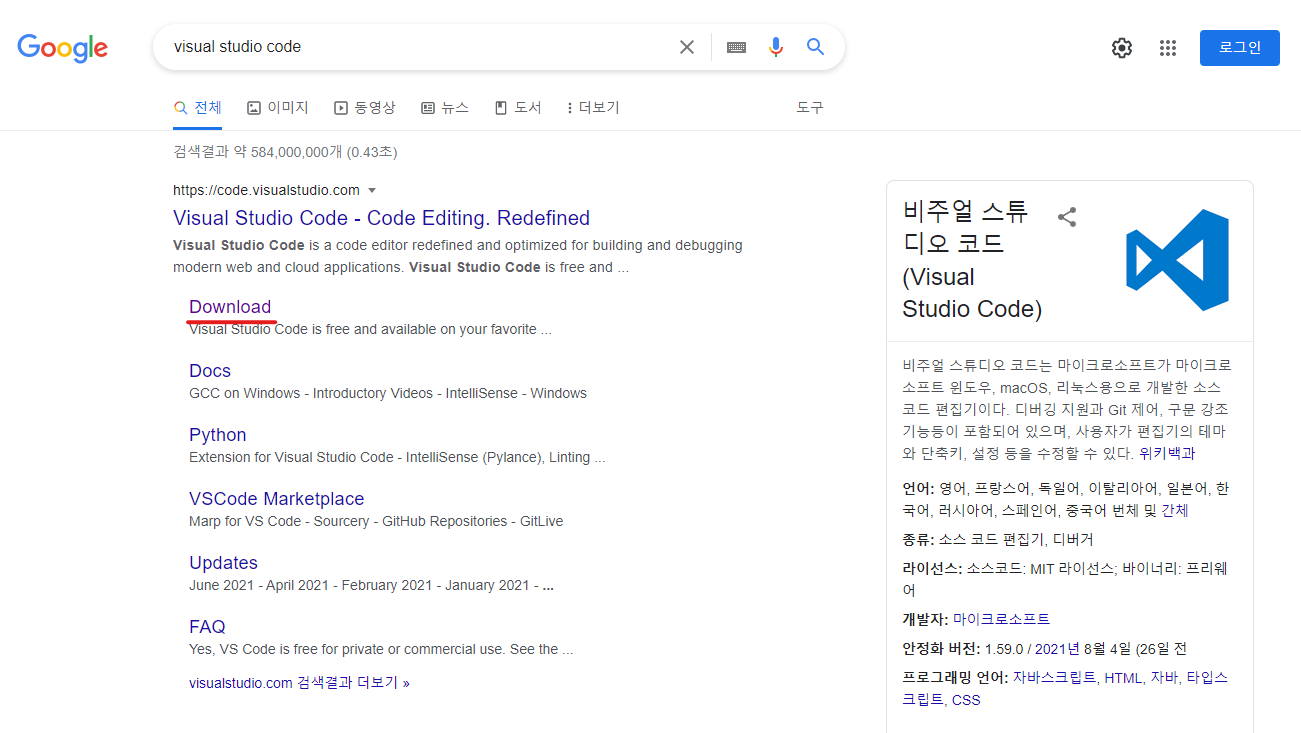
Task: Share the Visual Studio Code knowledge panel
Action: [1067, 217]
